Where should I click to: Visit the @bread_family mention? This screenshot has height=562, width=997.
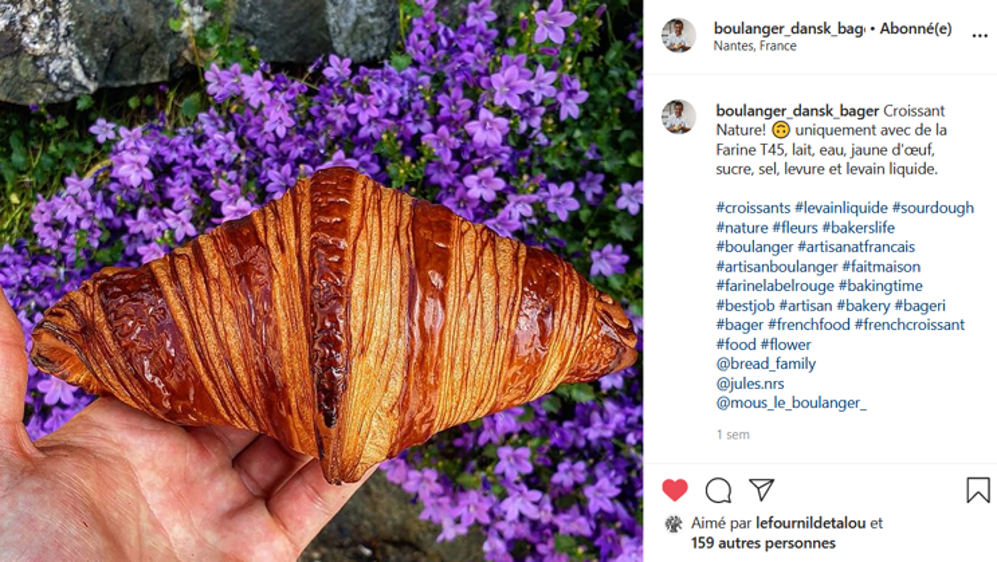tap(766, 364)
